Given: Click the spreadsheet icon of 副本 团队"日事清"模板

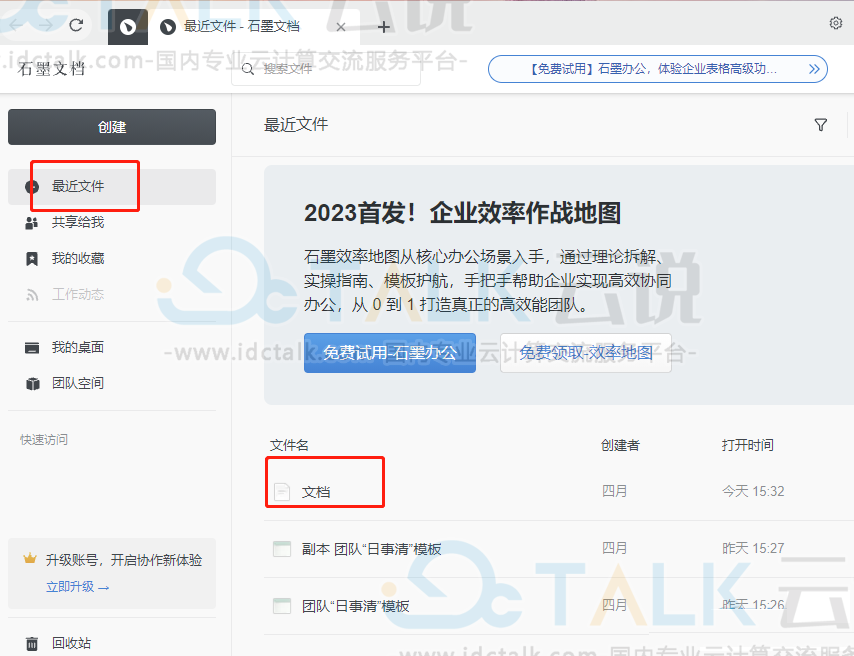Looking at the screenshot, I should click(282, 549).
